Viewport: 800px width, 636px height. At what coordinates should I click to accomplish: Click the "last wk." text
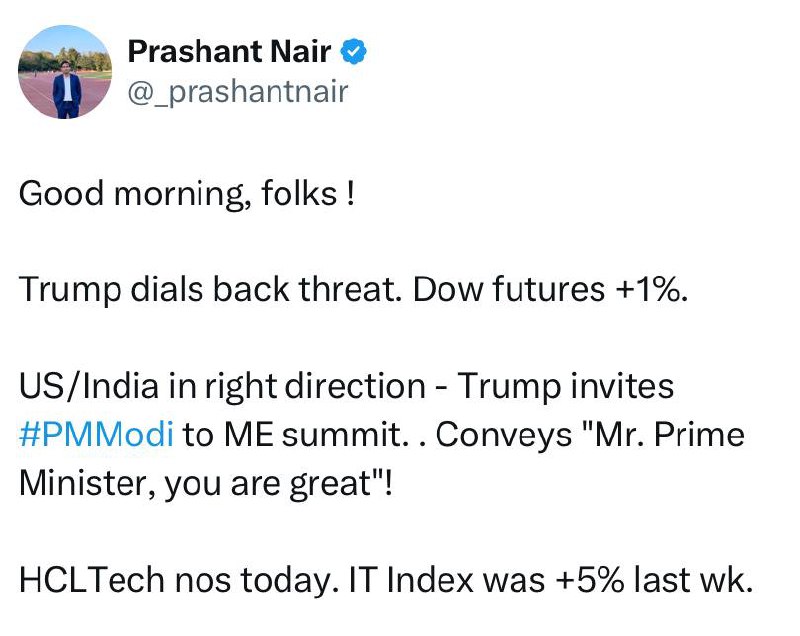pyautogui.click(x=698, y=581)
